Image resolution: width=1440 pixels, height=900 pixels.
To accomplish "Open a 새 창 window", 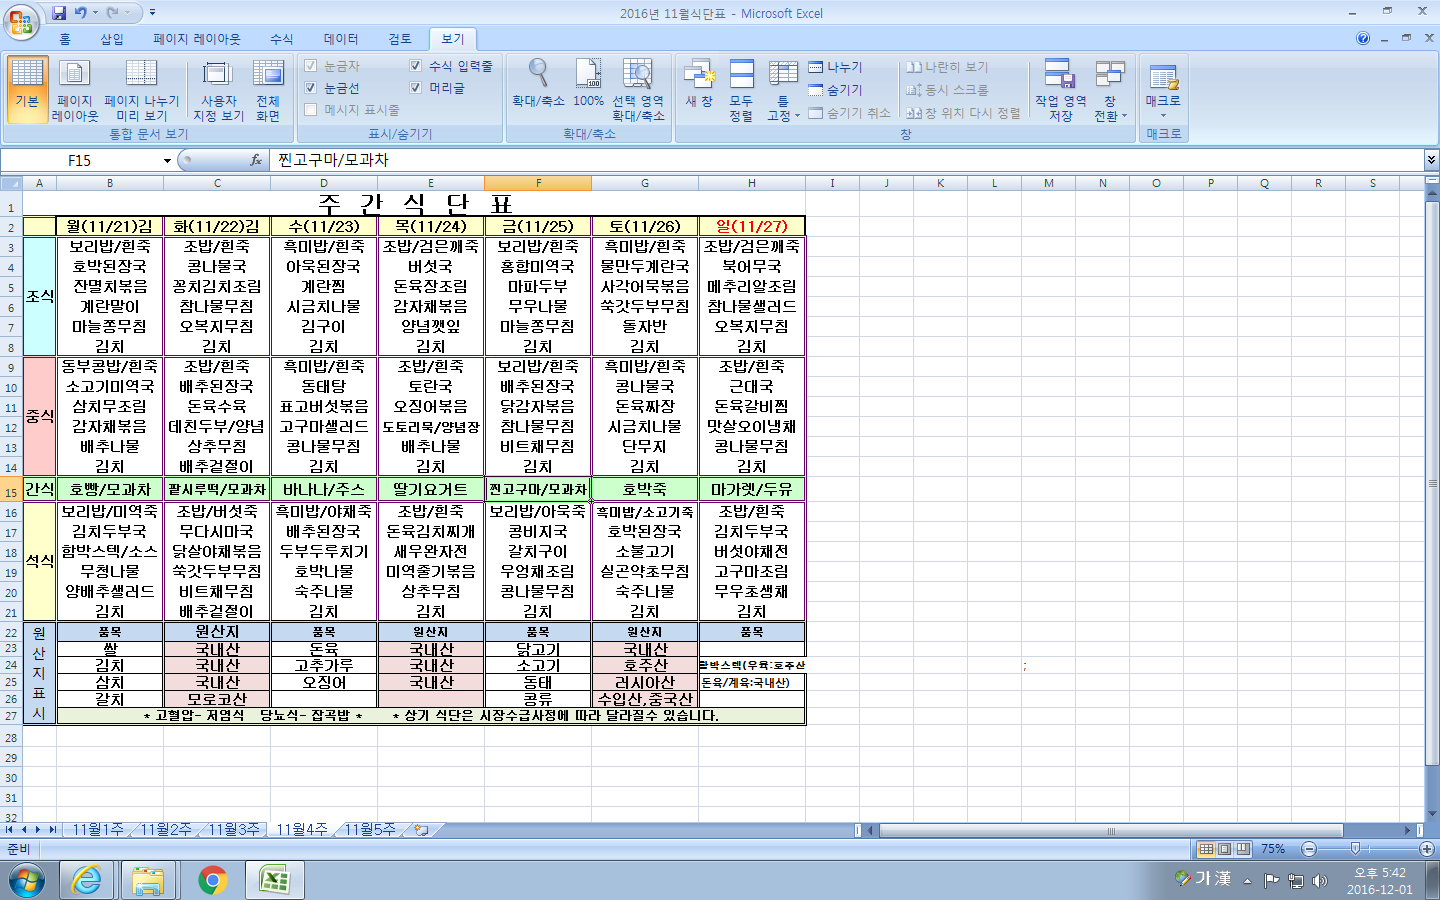I will [x=699, y=84].
